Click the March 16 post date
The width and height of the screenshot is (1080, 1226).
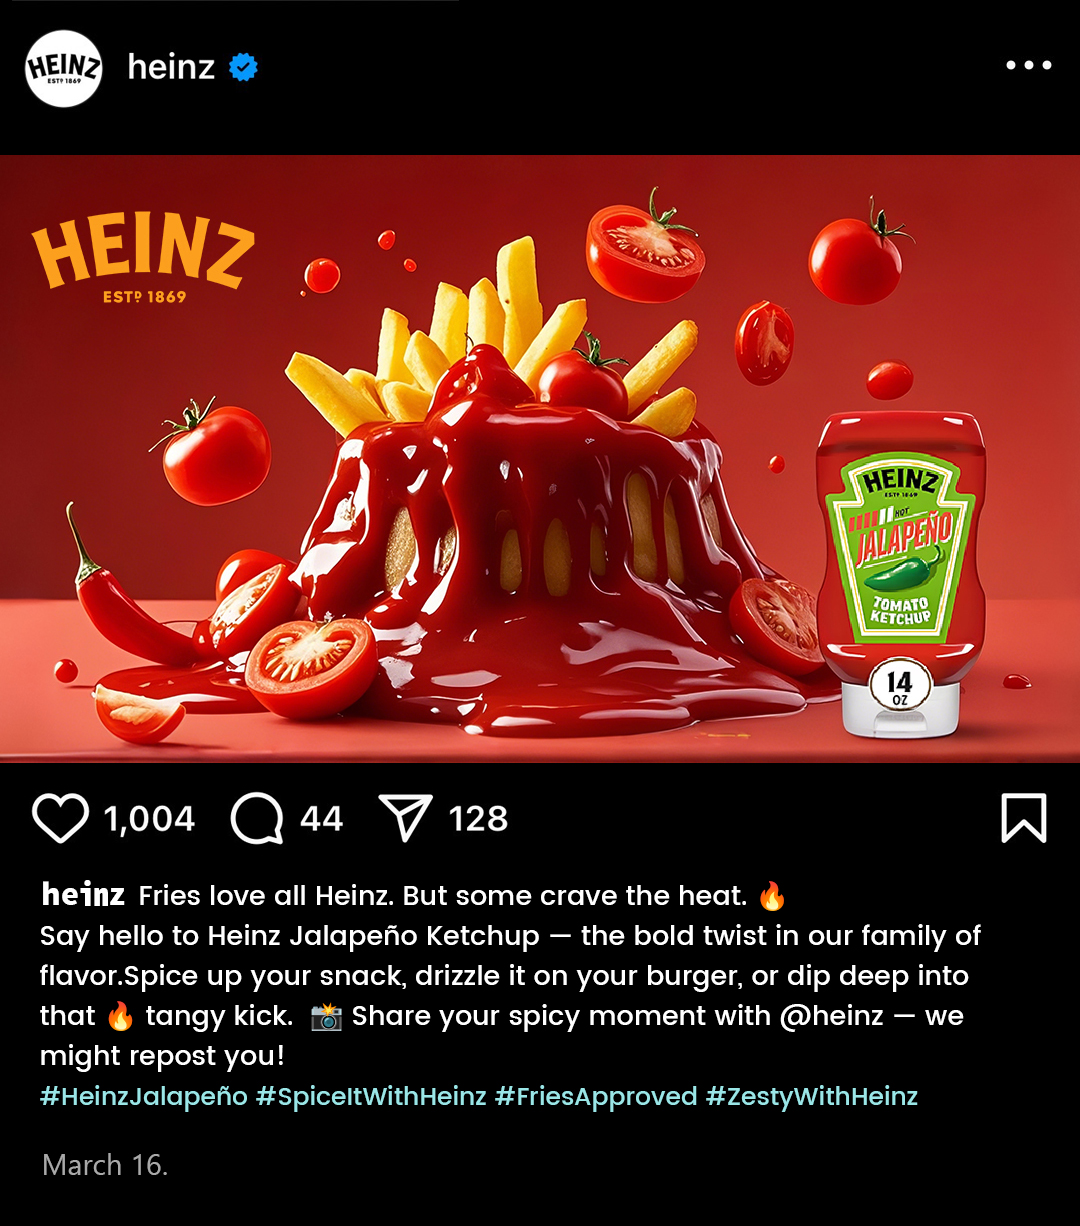tap(105, 1165)
